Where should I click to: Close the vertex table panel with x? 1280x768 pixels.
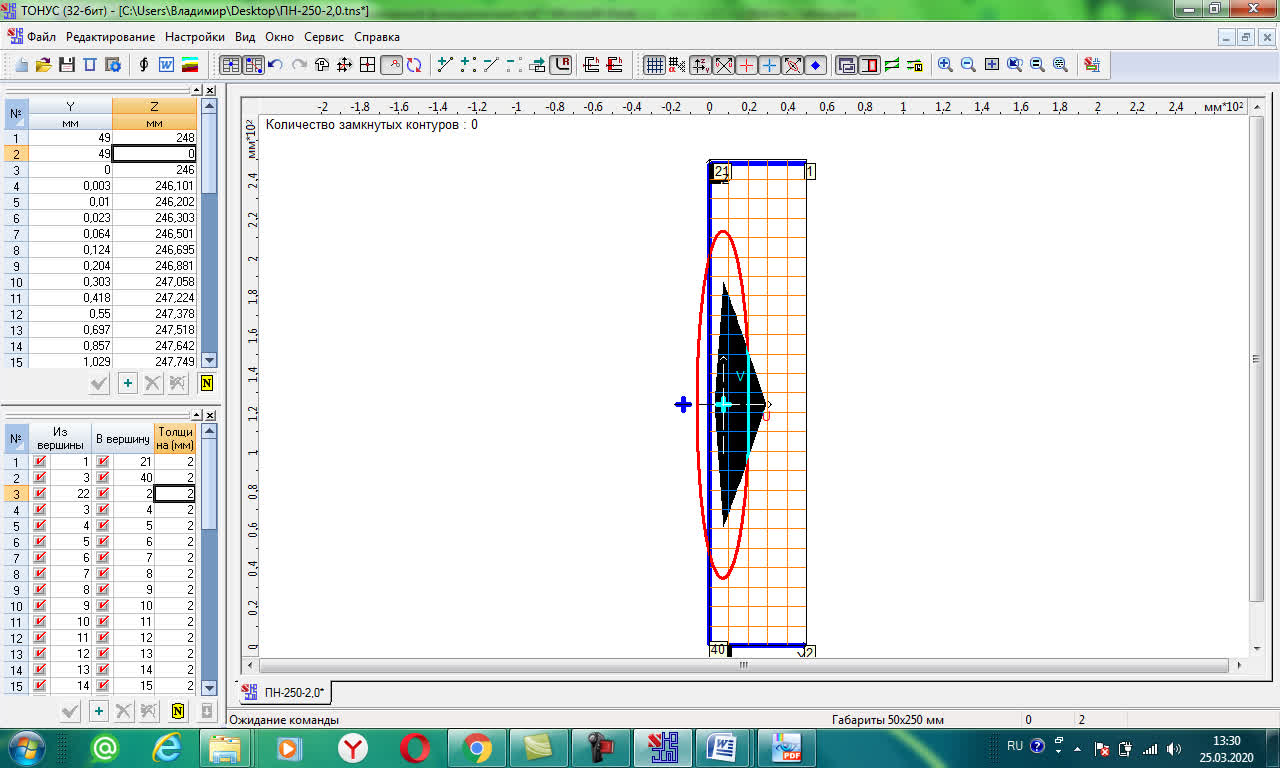coord(210,90)
